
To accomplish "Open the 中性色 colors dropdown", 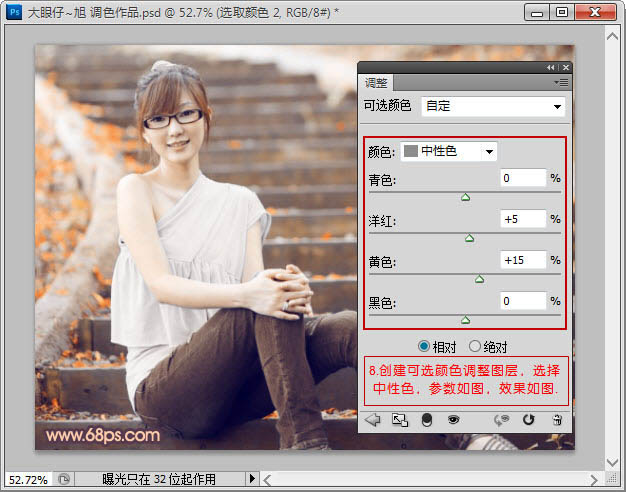I will [449, 151].
